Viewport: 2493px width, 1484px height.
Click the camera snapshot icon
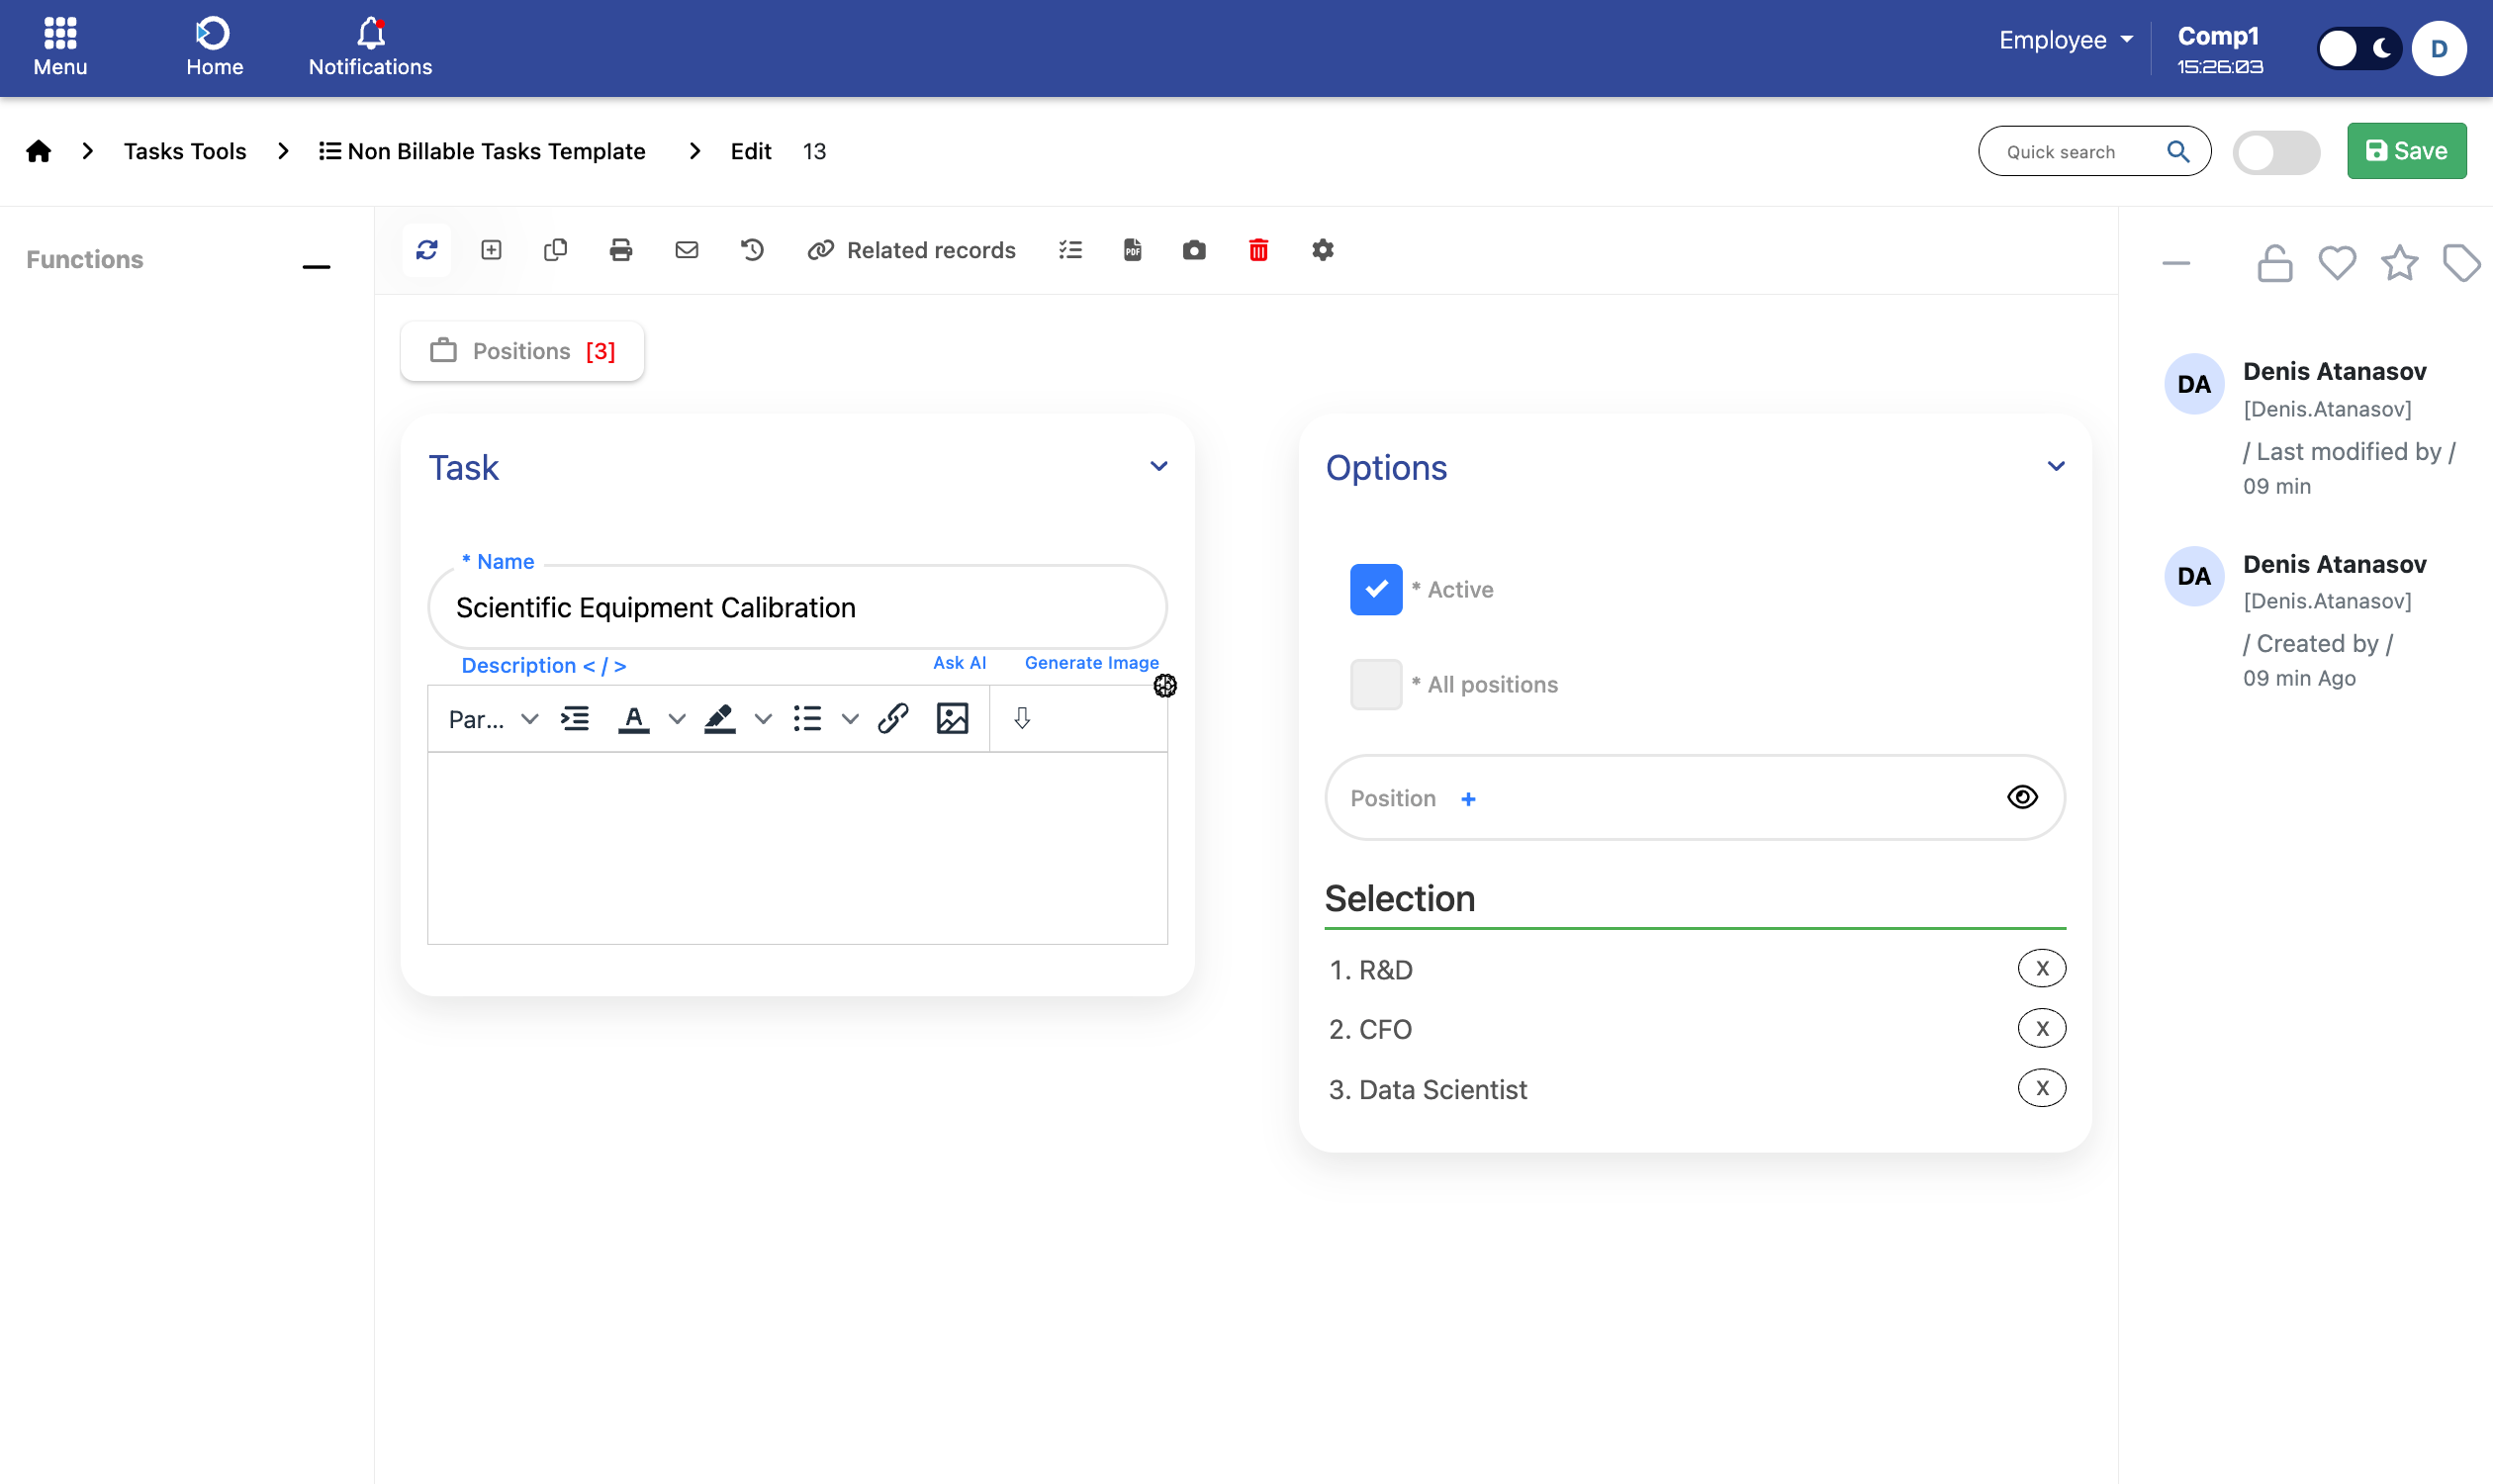[x=1194, y=250]
